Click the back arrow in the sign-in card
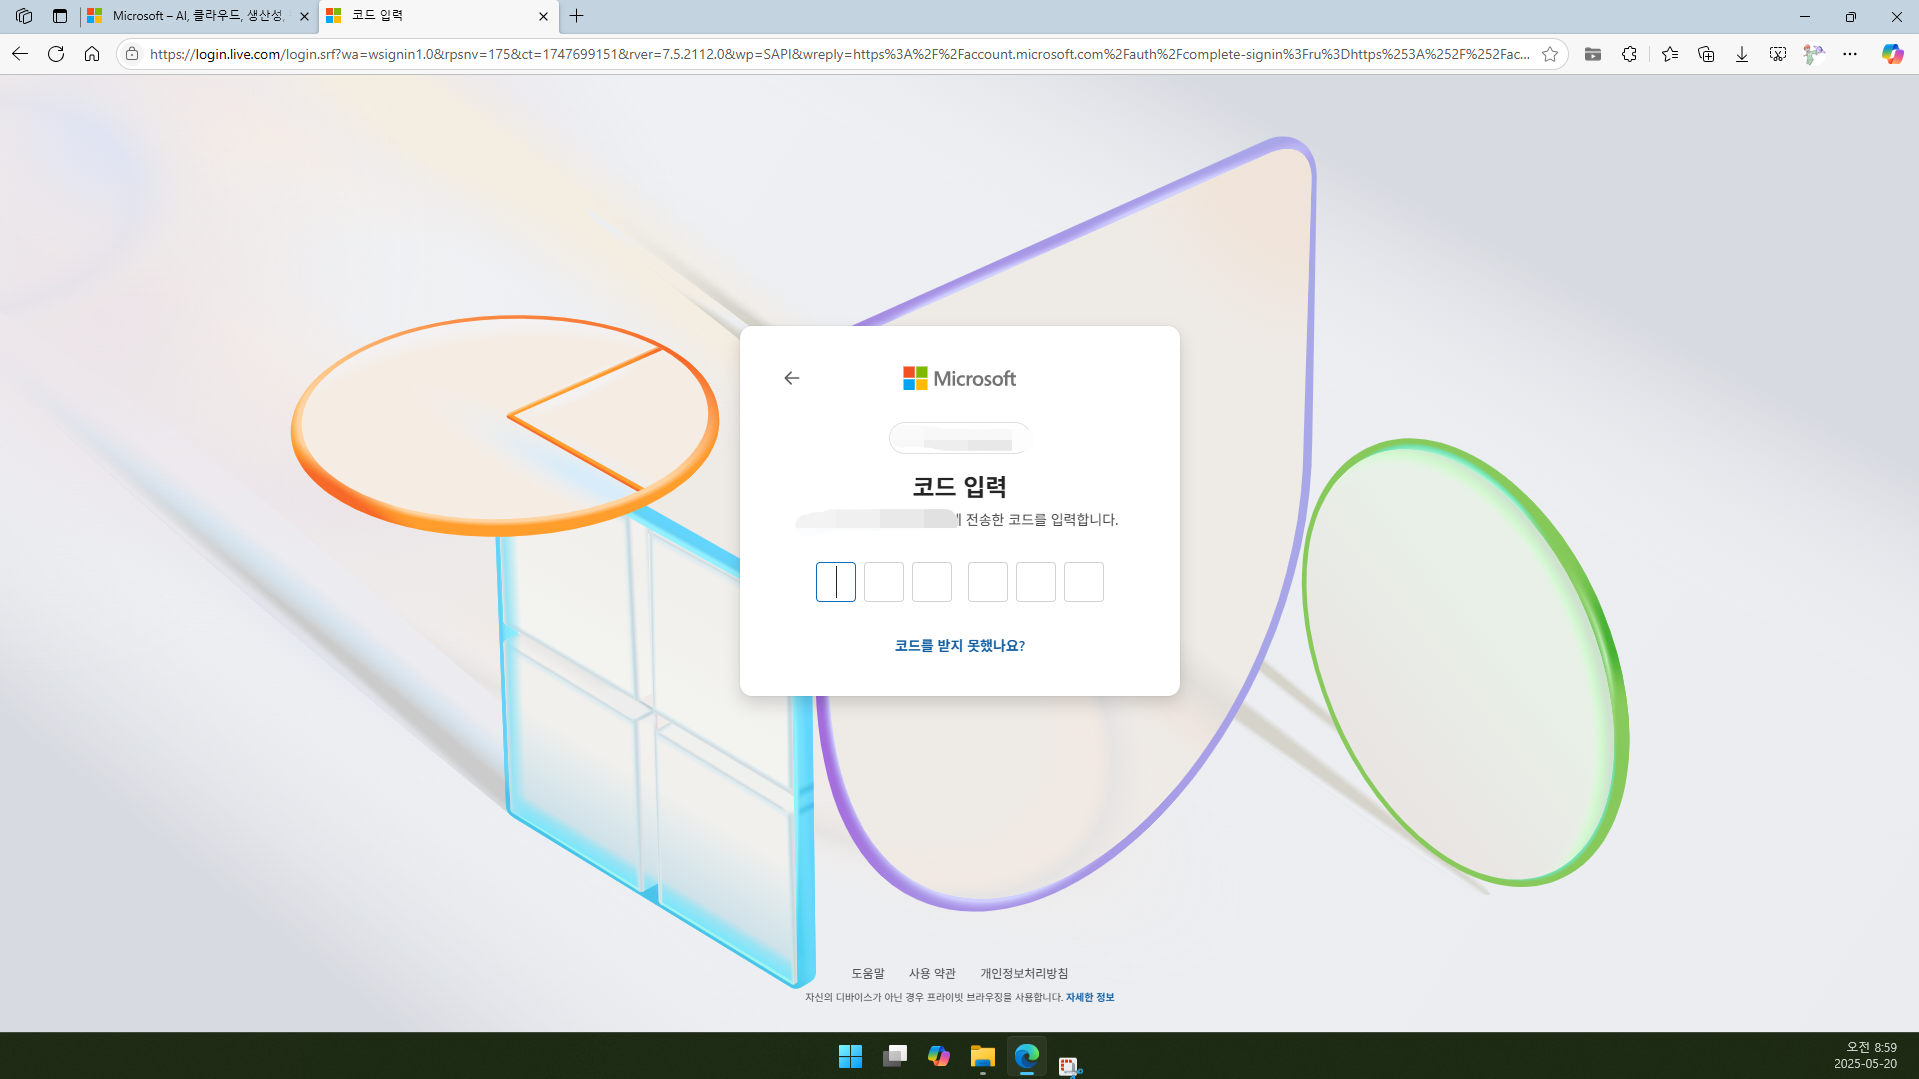The width and height of the screenshot is (1919, 1079). coord(792,378)
